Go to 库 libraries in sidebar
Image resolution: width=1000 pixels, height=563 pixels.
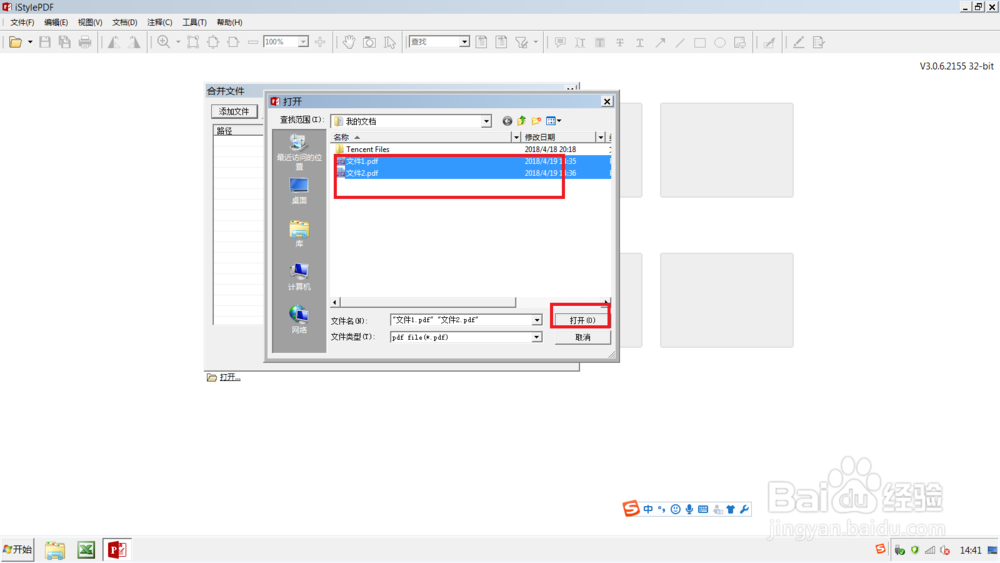coord(299,234)
